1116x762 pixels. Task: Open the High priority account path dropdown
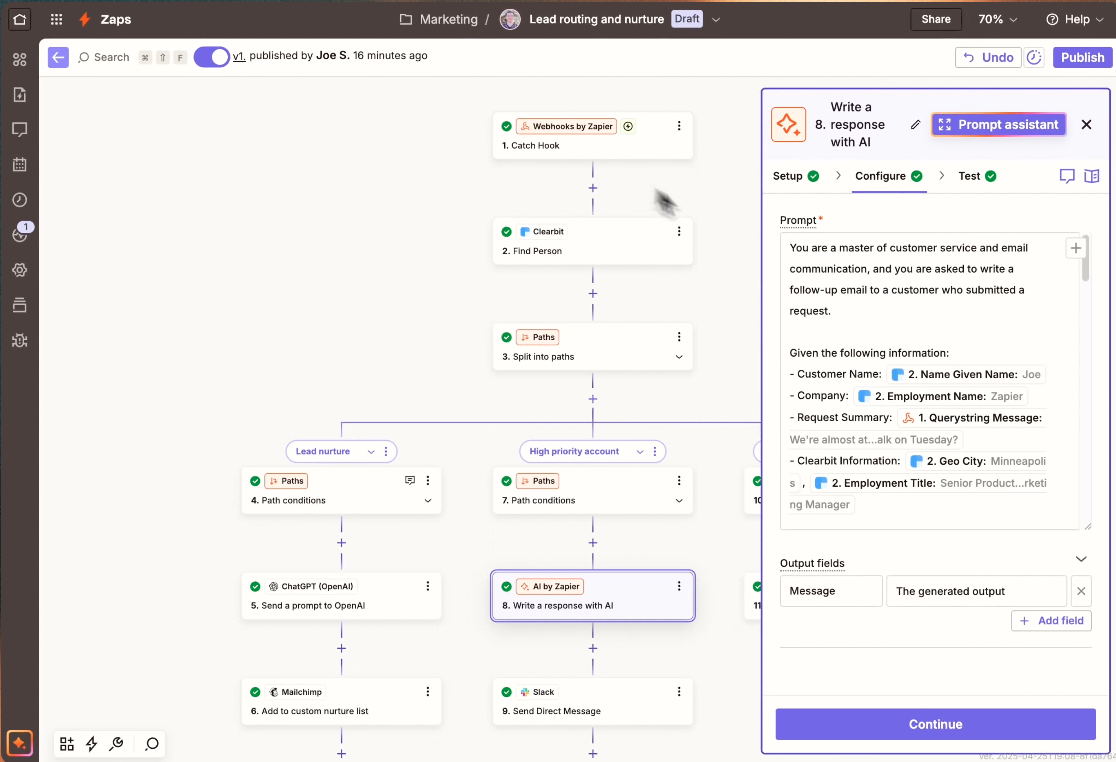click(x=640, y=452)
